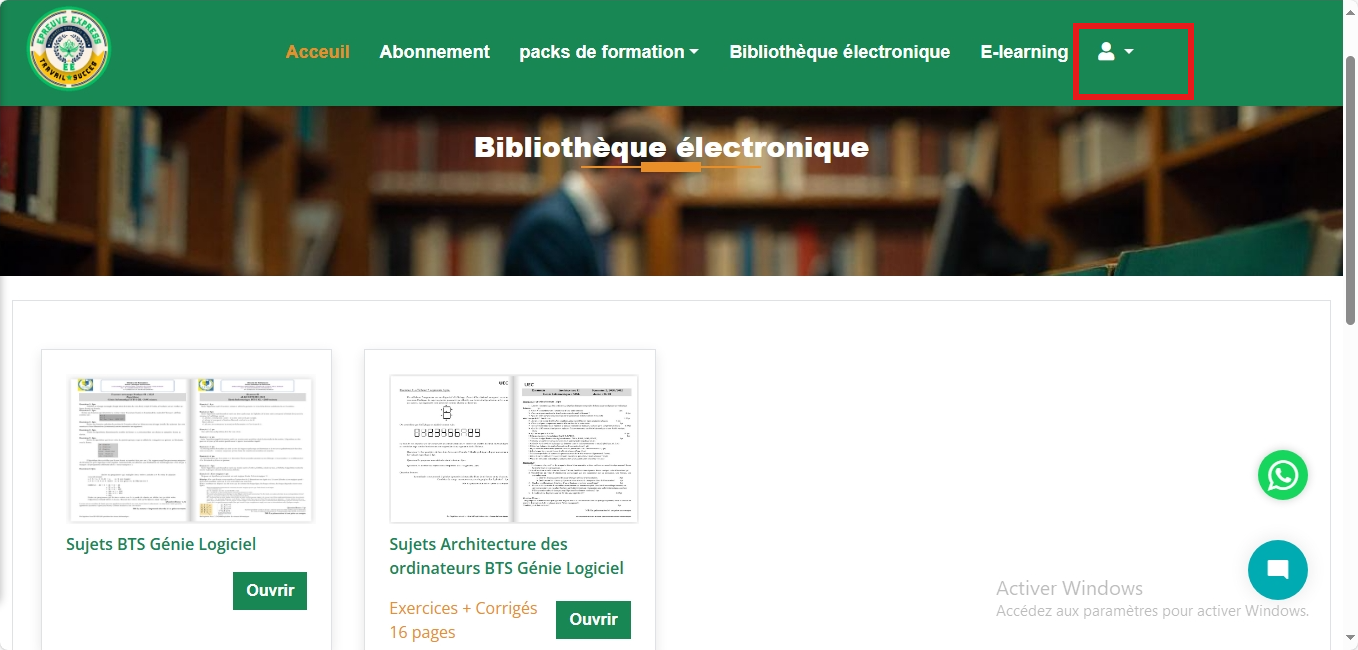Click the user profile icon in navbar
The height and width of the screenshot is (650, 1358).
[1106, 51]
